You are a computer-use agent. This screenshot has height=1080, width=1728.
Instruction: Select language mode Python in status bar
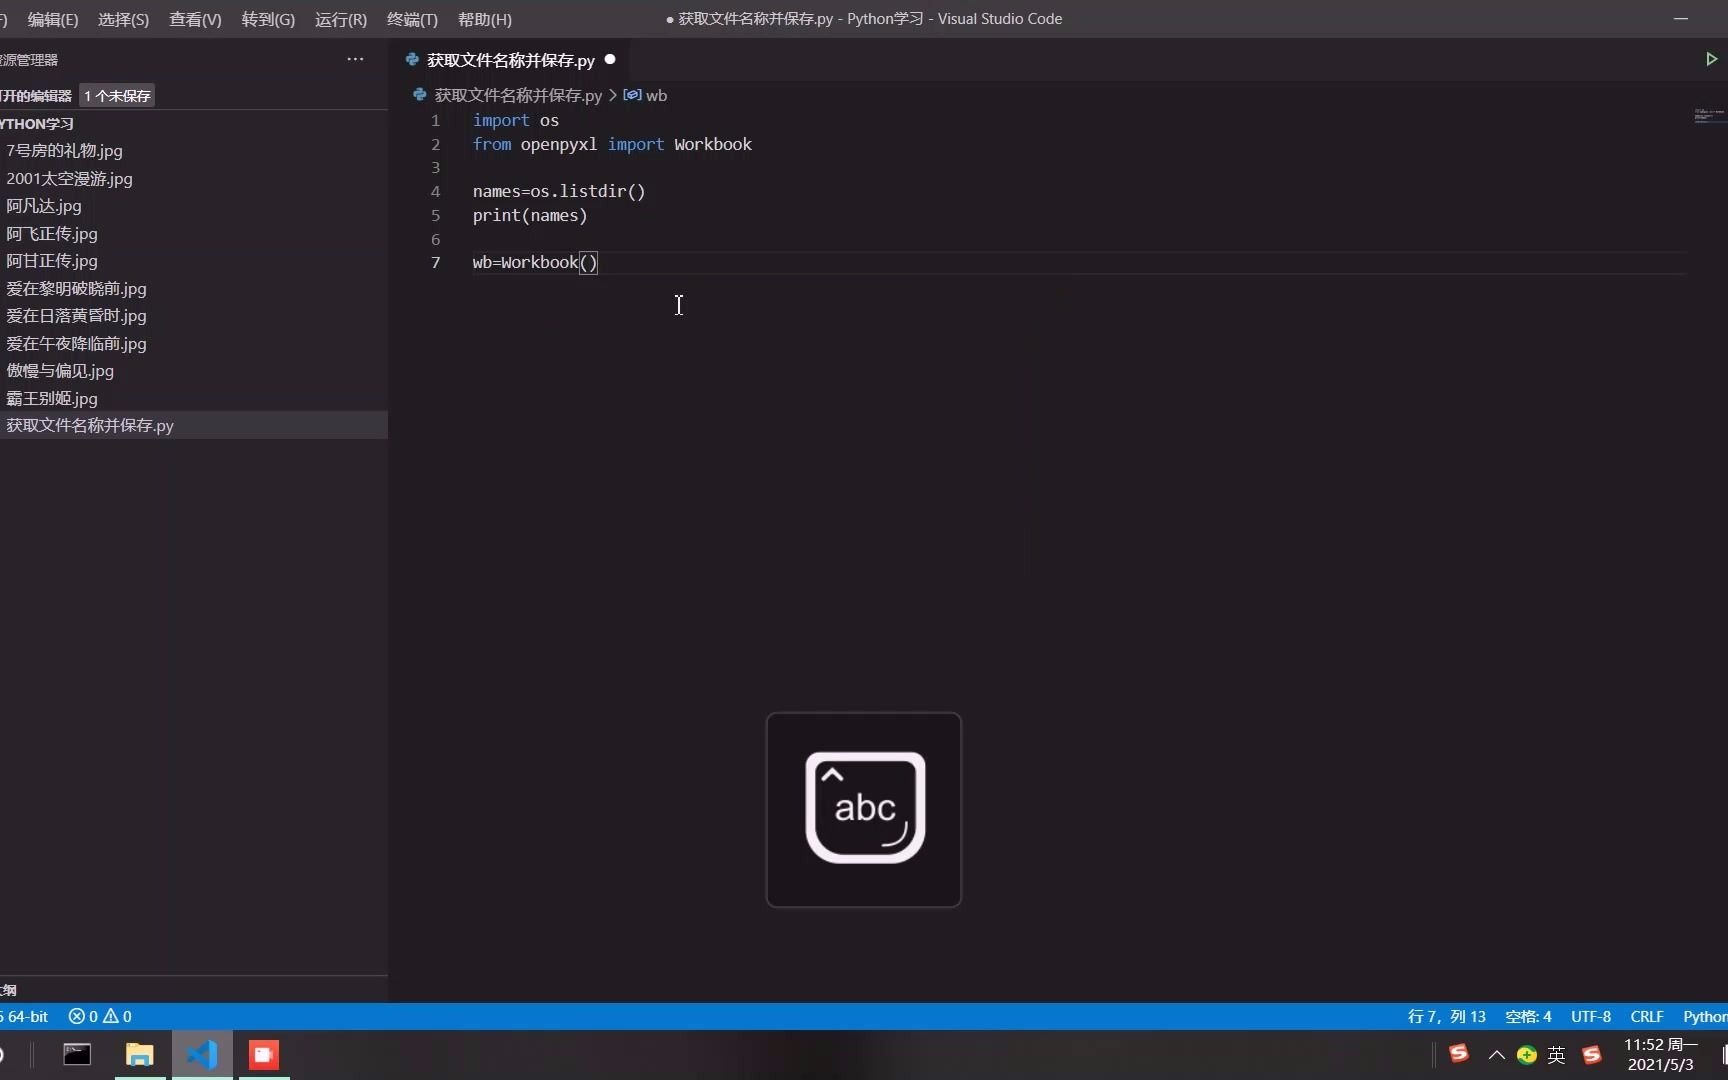coord(1704,1016)
